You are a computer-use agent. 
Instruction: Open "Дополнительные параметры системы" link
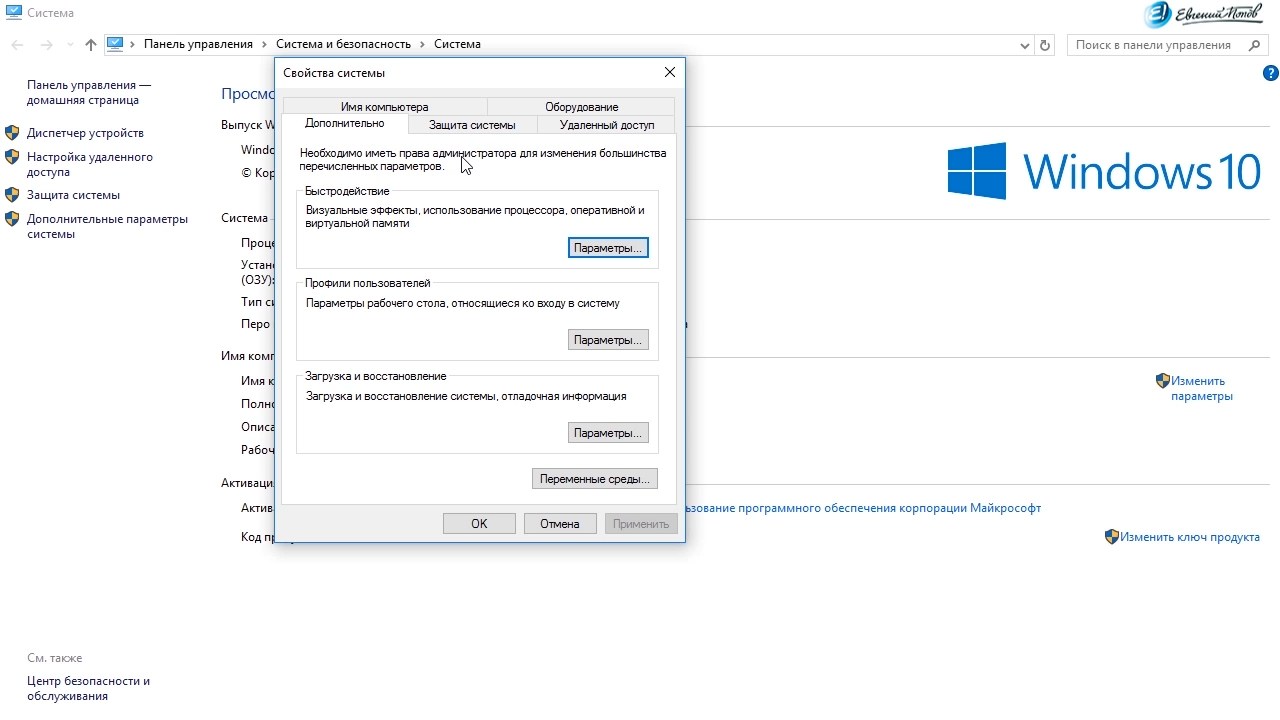point(107,226)
